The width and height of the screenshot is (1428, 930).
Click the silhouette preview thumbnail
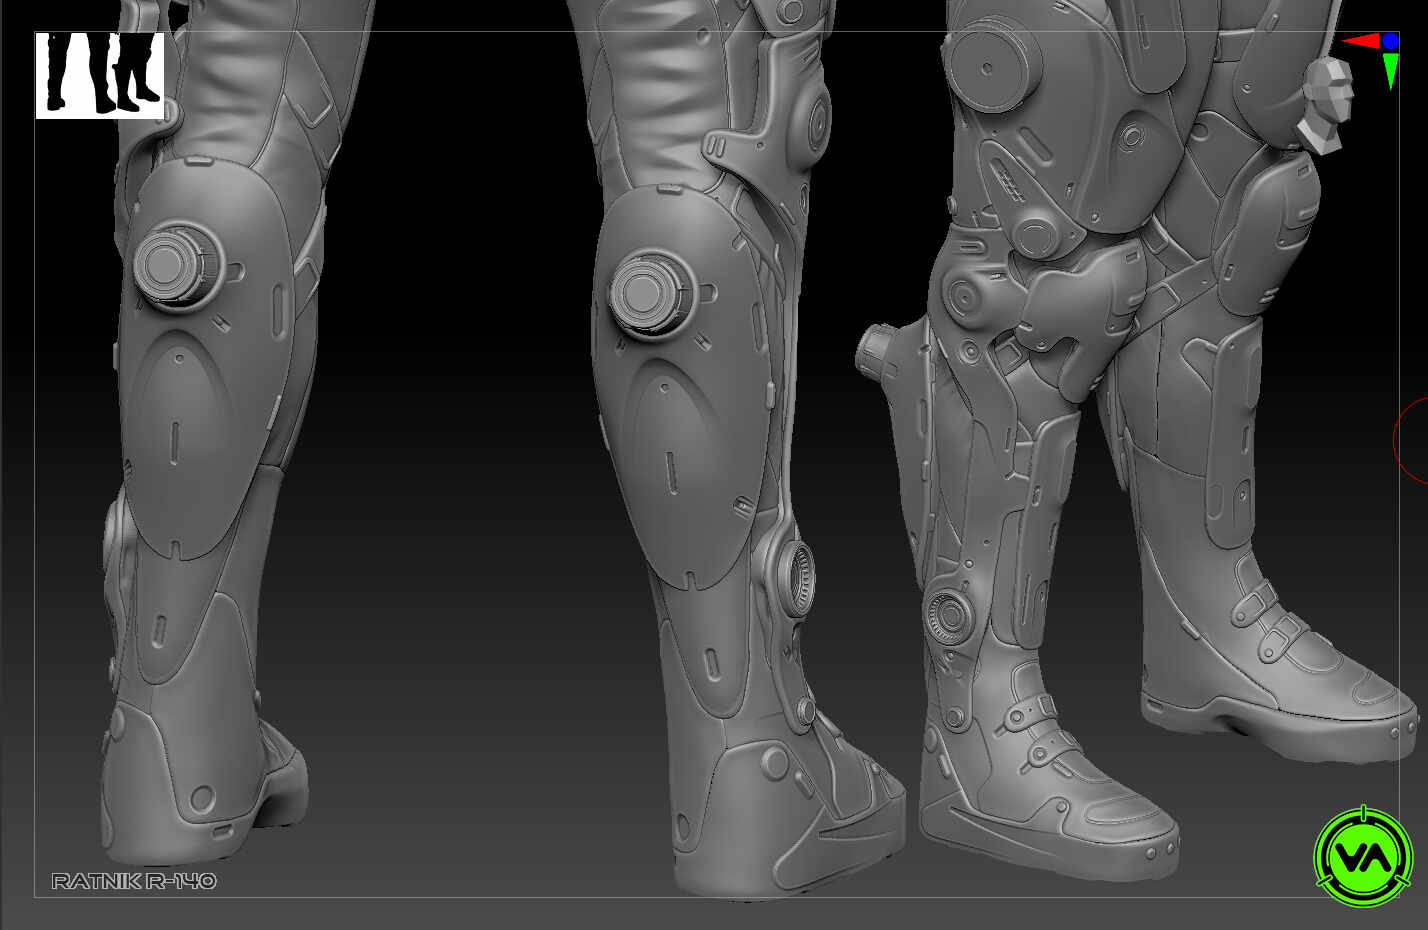100,75
